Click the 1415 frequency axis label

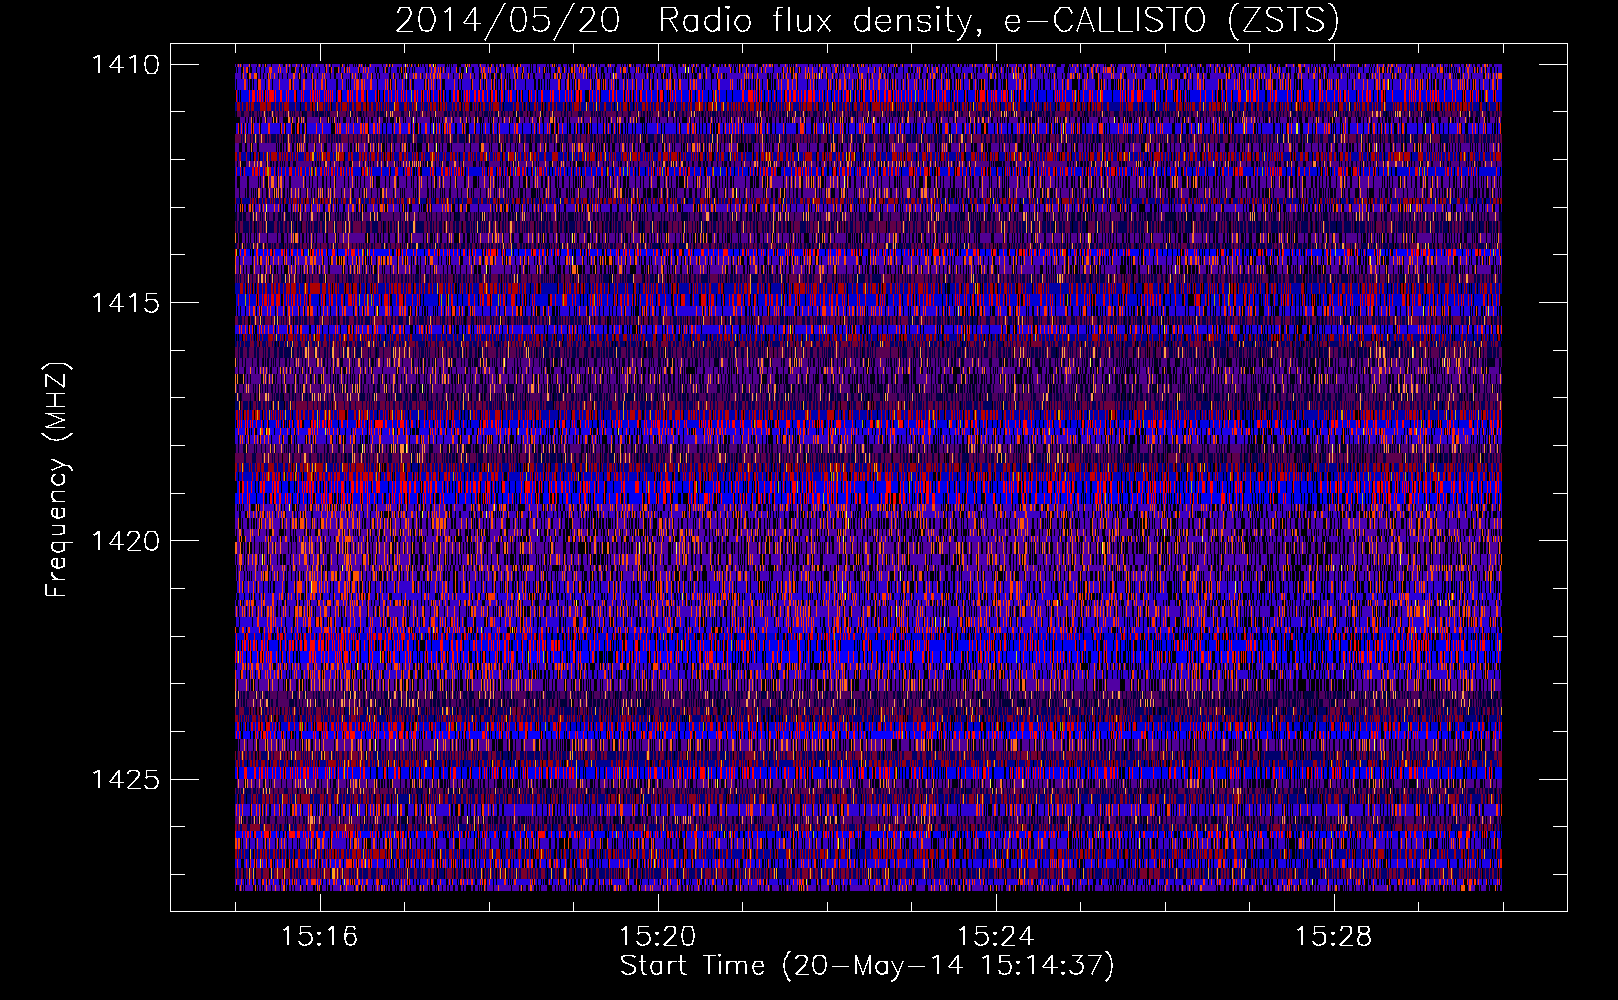point(126,303)
